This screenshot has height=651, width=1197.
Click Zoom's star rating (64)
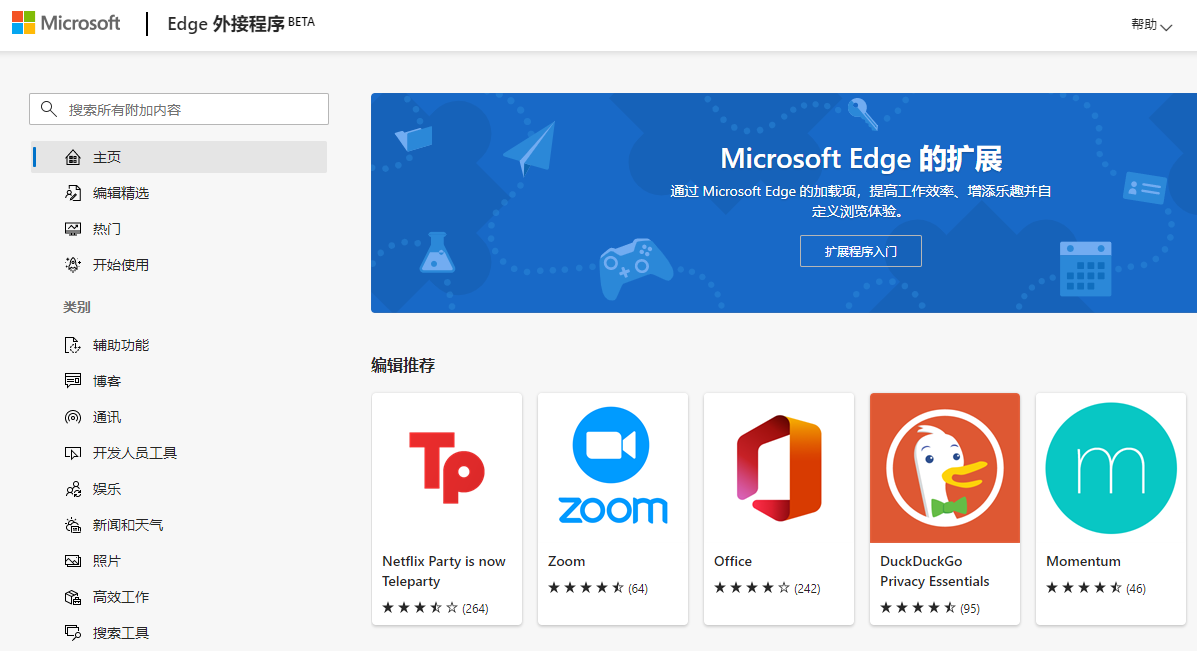pyautogui.click(x=598, y=588)
